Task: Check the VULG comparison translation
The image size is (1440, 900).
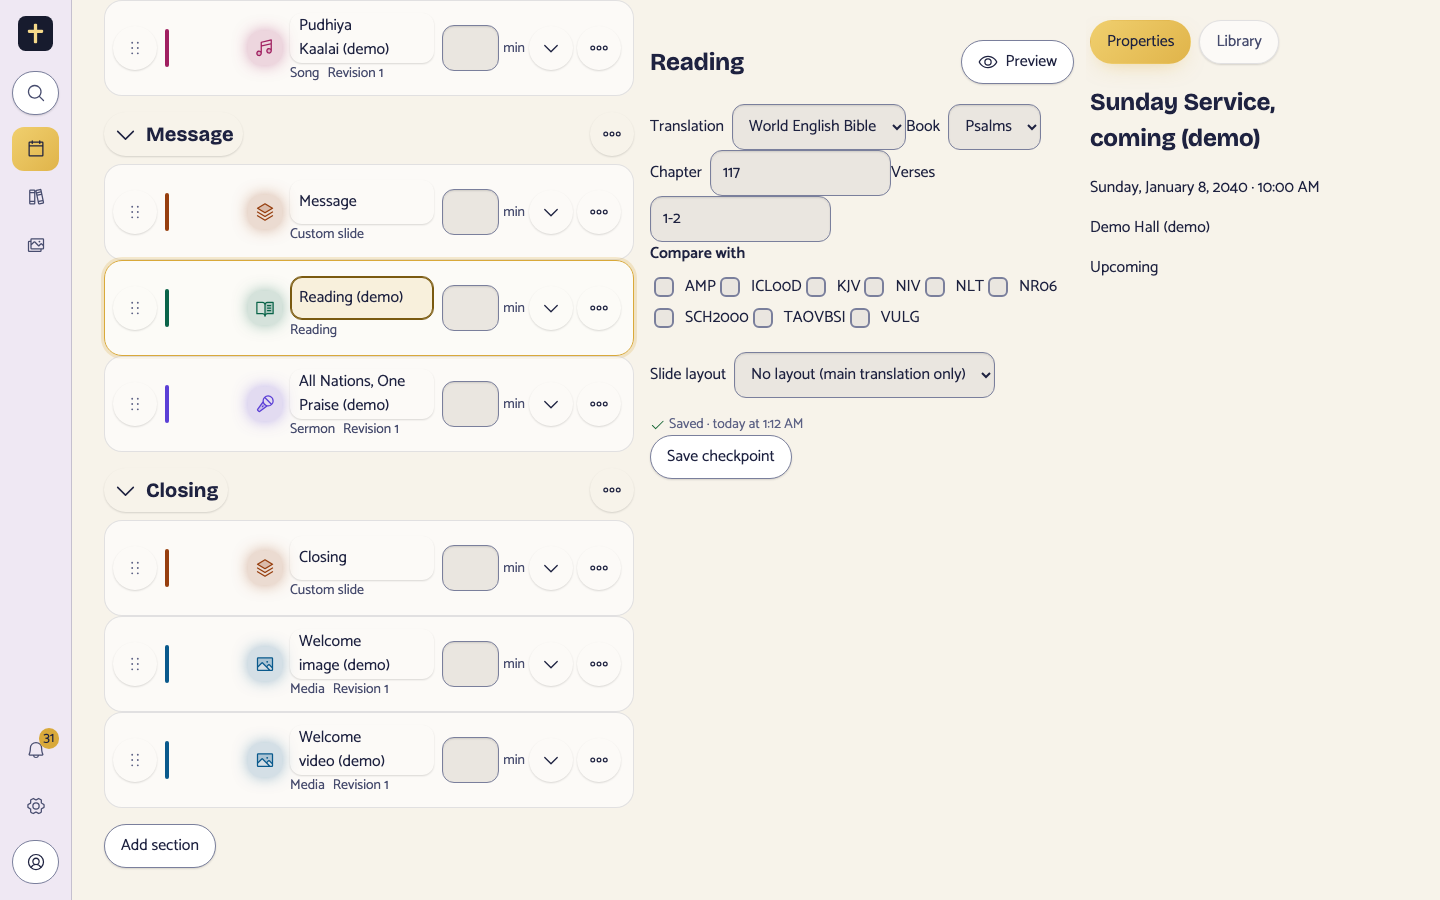Action: point(860,318)
